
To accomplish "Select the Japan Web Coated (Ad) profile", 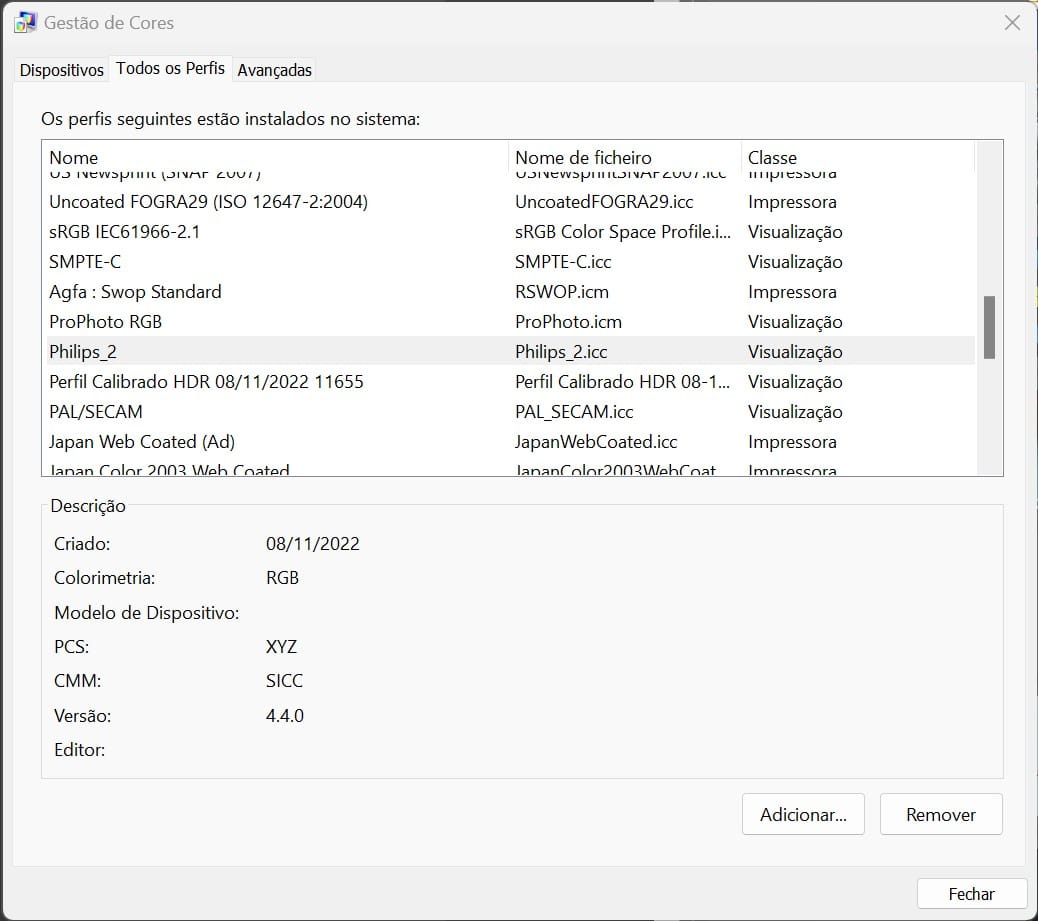I will coord(142,442).
